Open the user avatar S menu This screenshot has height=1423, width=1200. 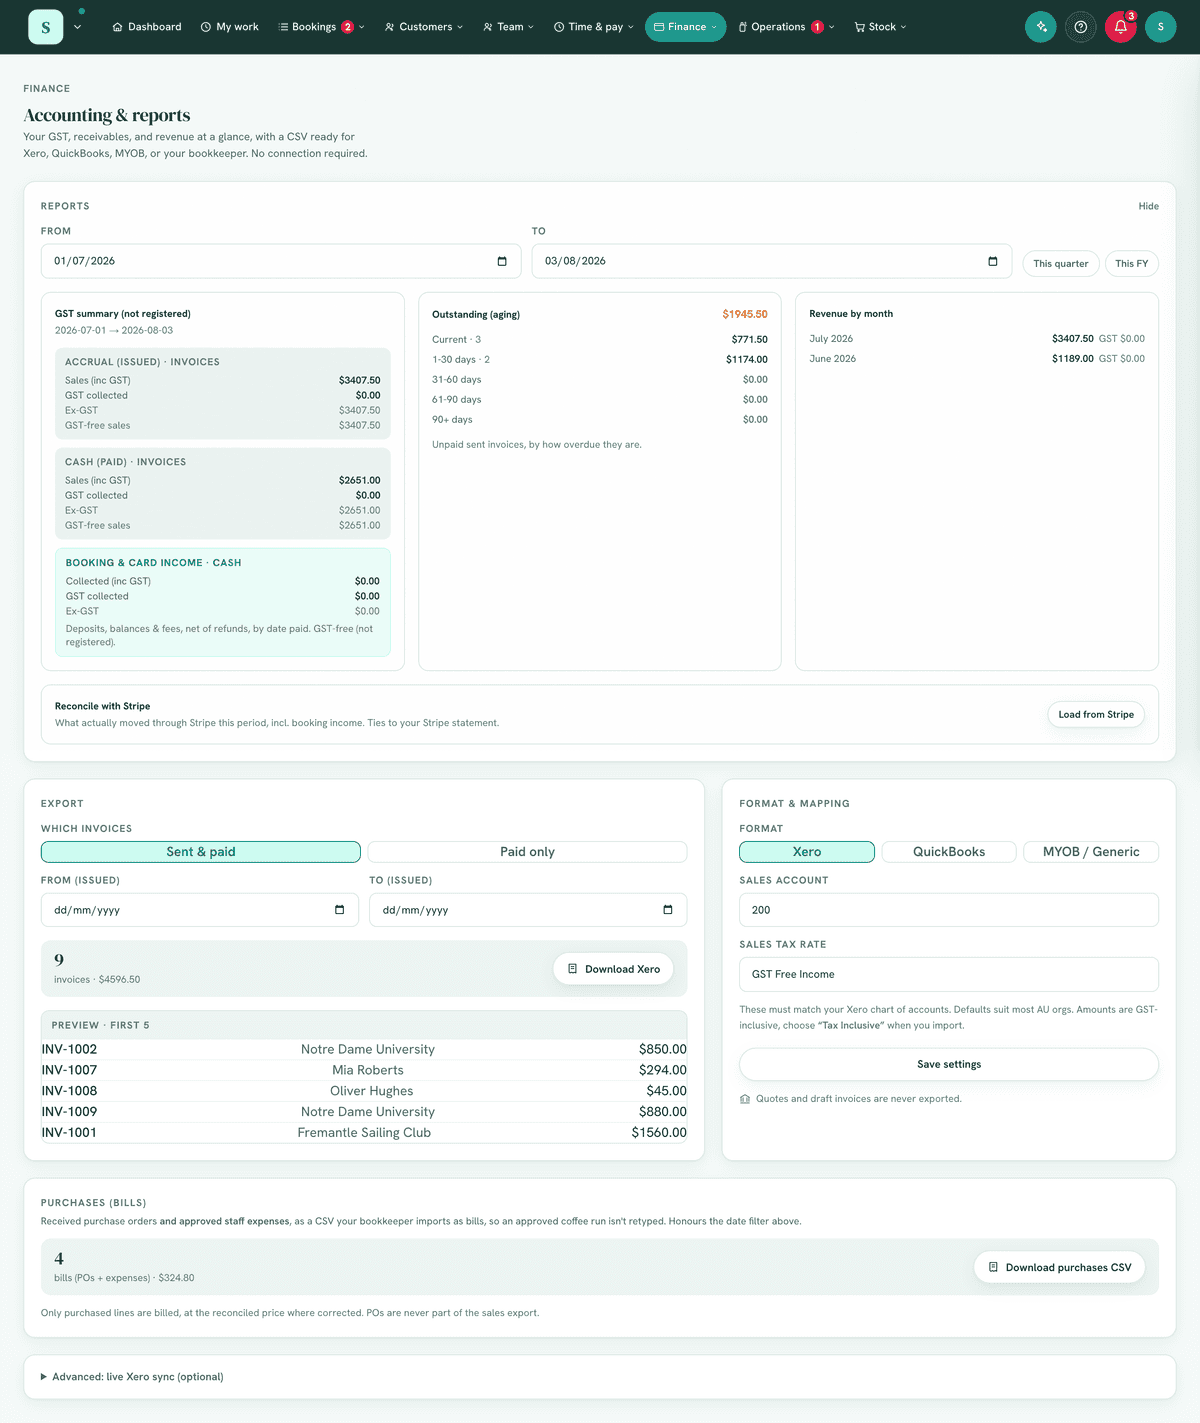coord(1161,27)
